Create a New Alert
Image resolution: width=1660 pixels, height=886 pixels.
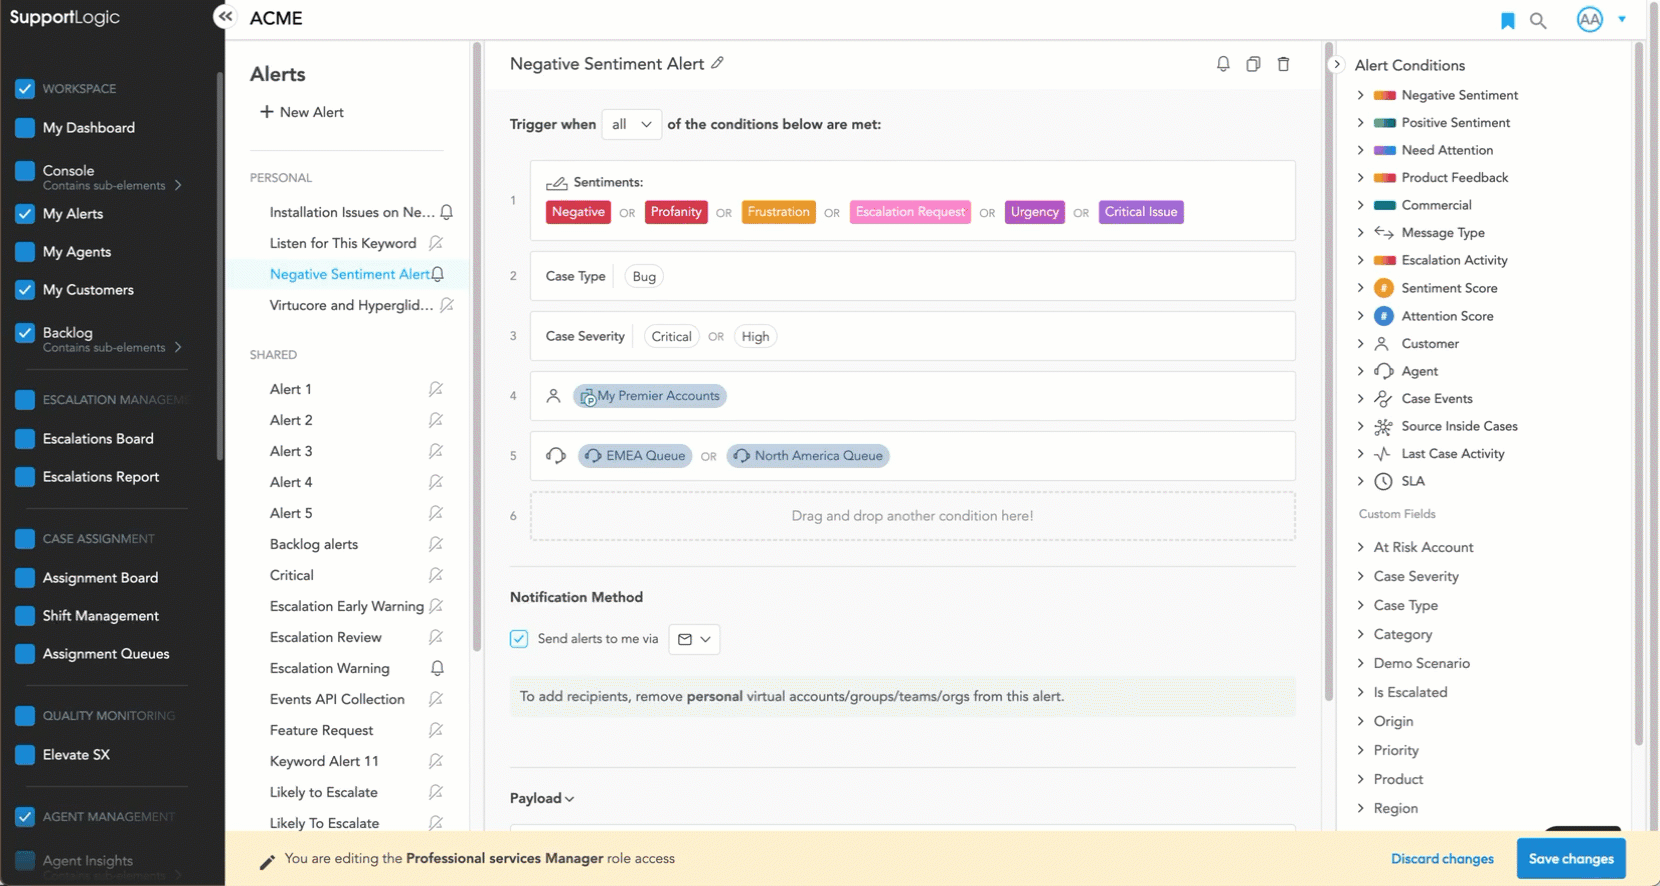coord(301,112)
